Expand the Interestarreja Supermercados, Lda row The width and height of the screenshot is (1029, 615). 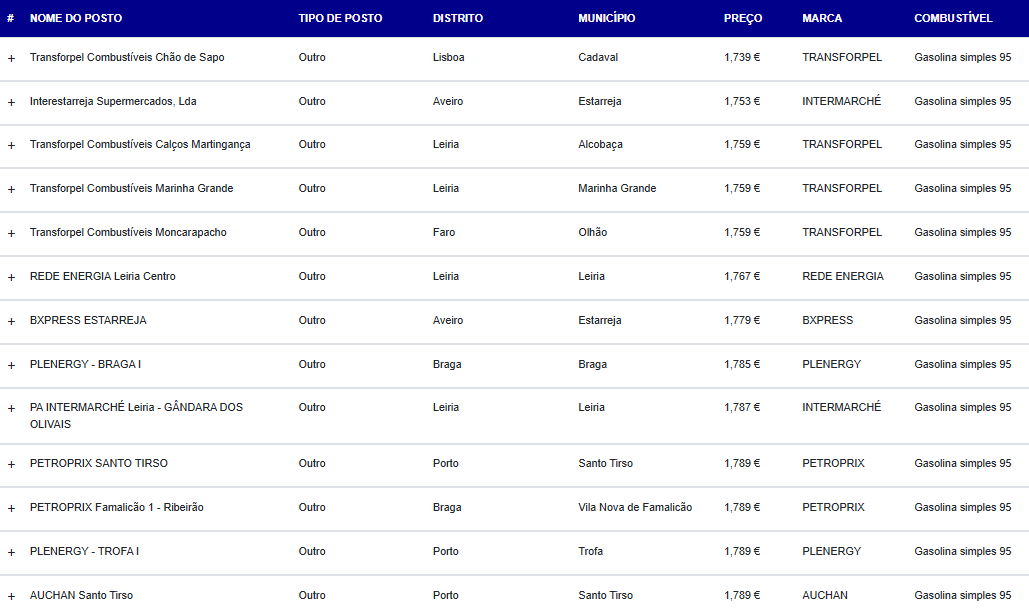click(x=11, y=102)
